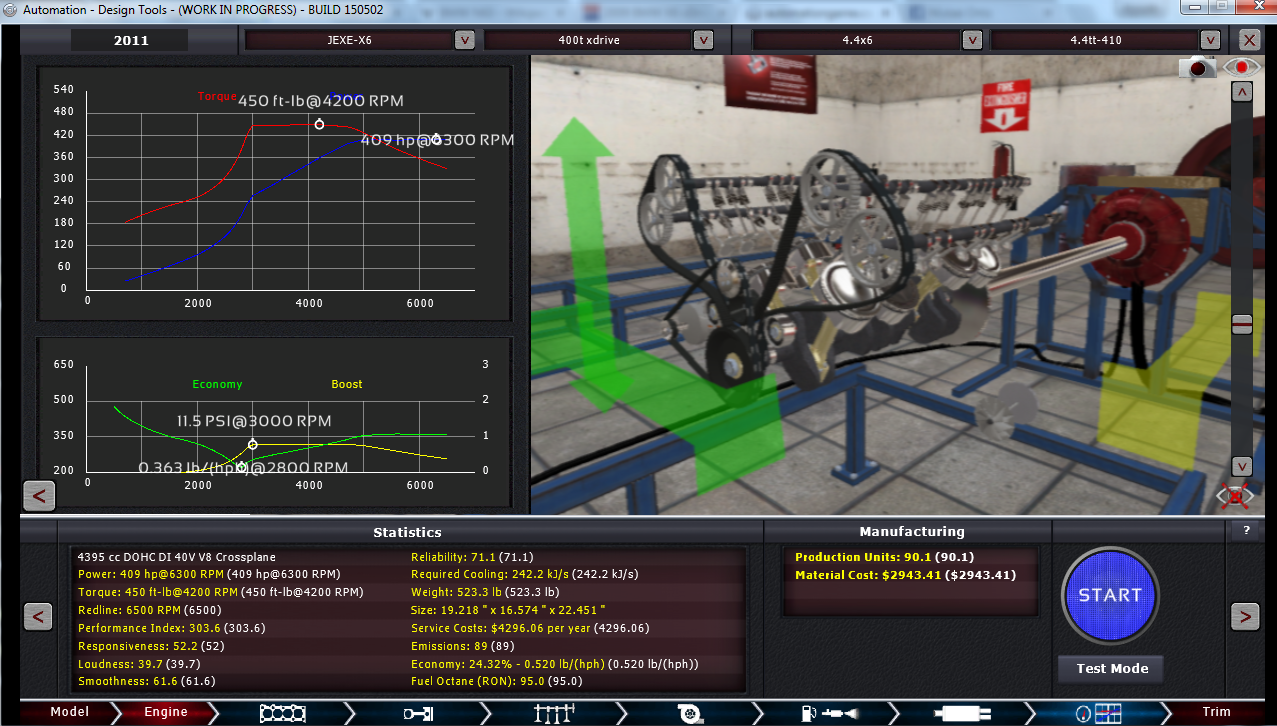Click the Required Cooling 242.2 kJ/s statistic

(x=525, y=574)
